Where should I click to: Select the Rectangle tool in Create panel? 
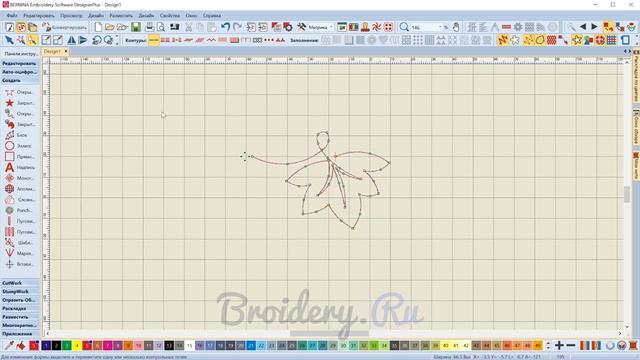coord(9,156)
